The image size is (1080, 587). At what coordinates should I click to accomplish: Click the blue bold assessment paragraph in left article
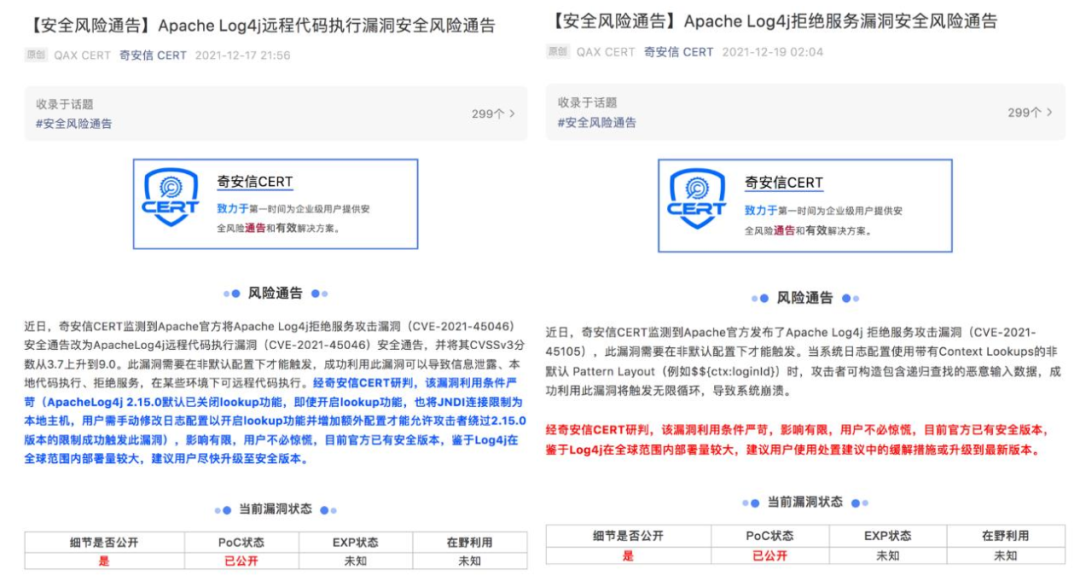pyautogui.click(x=276, y=421)
